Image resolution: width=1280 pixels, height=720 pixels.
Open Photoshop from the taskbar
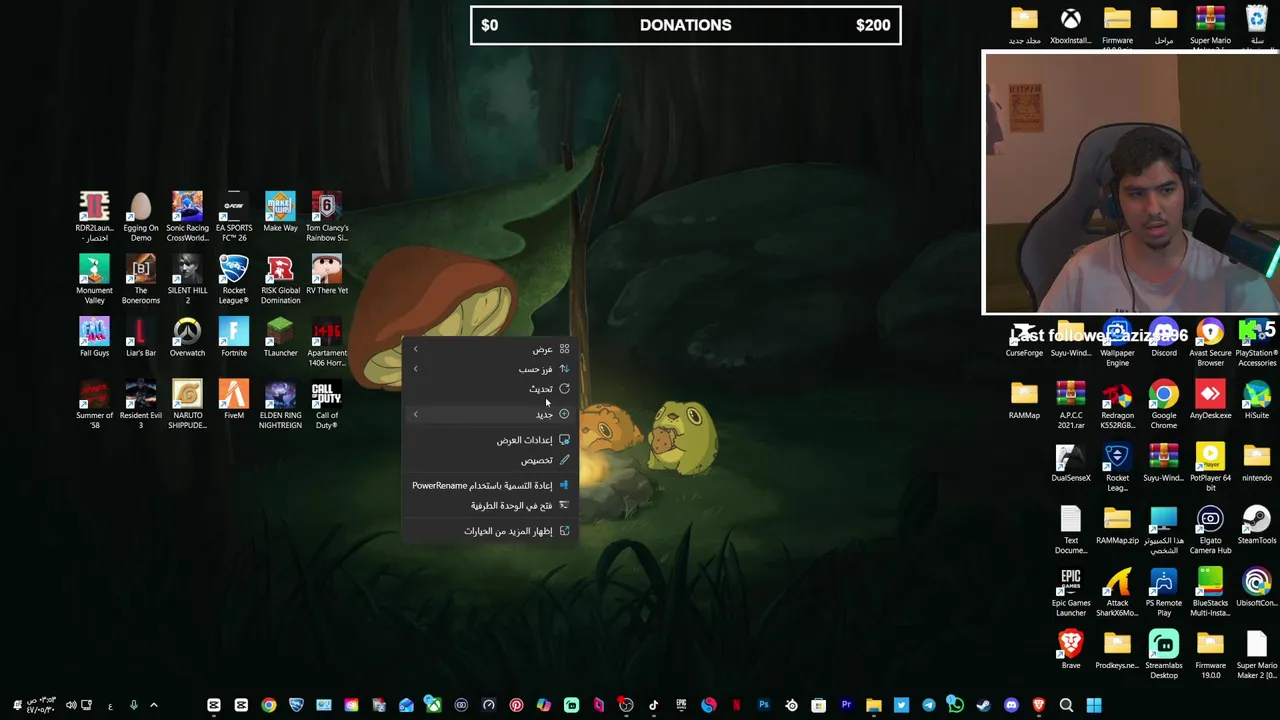(763, 705)
